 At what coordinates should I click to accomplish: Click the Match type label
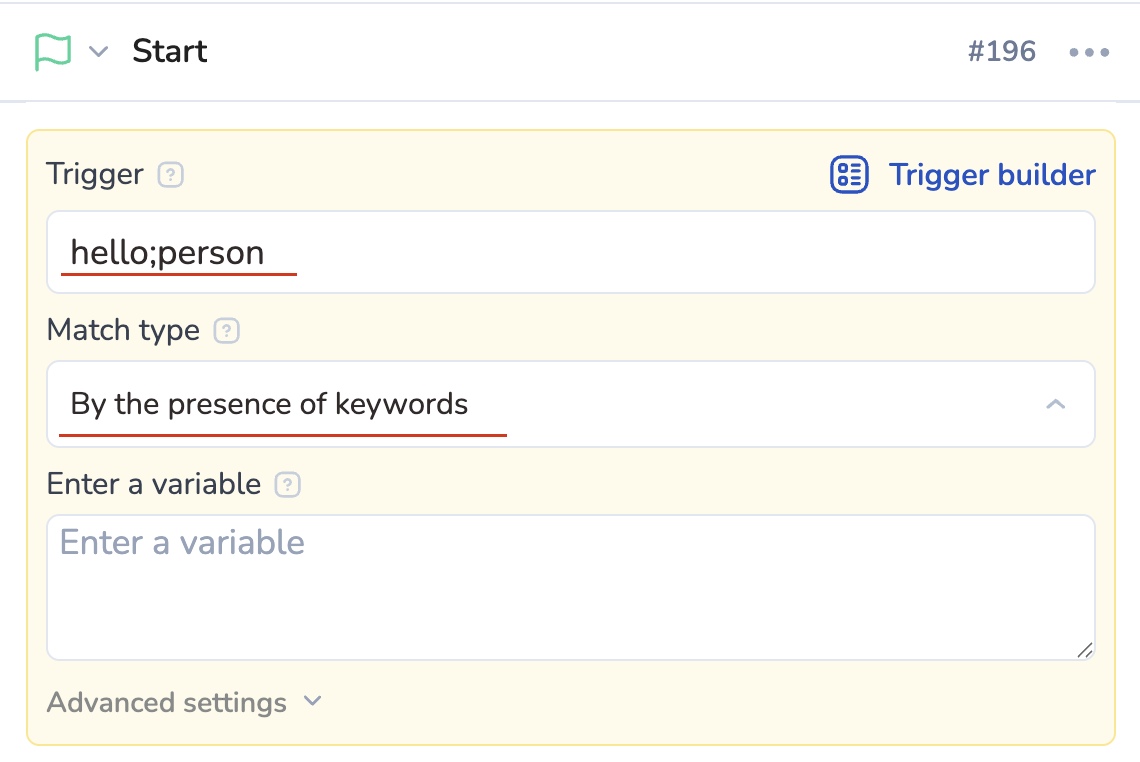[123, 330]
